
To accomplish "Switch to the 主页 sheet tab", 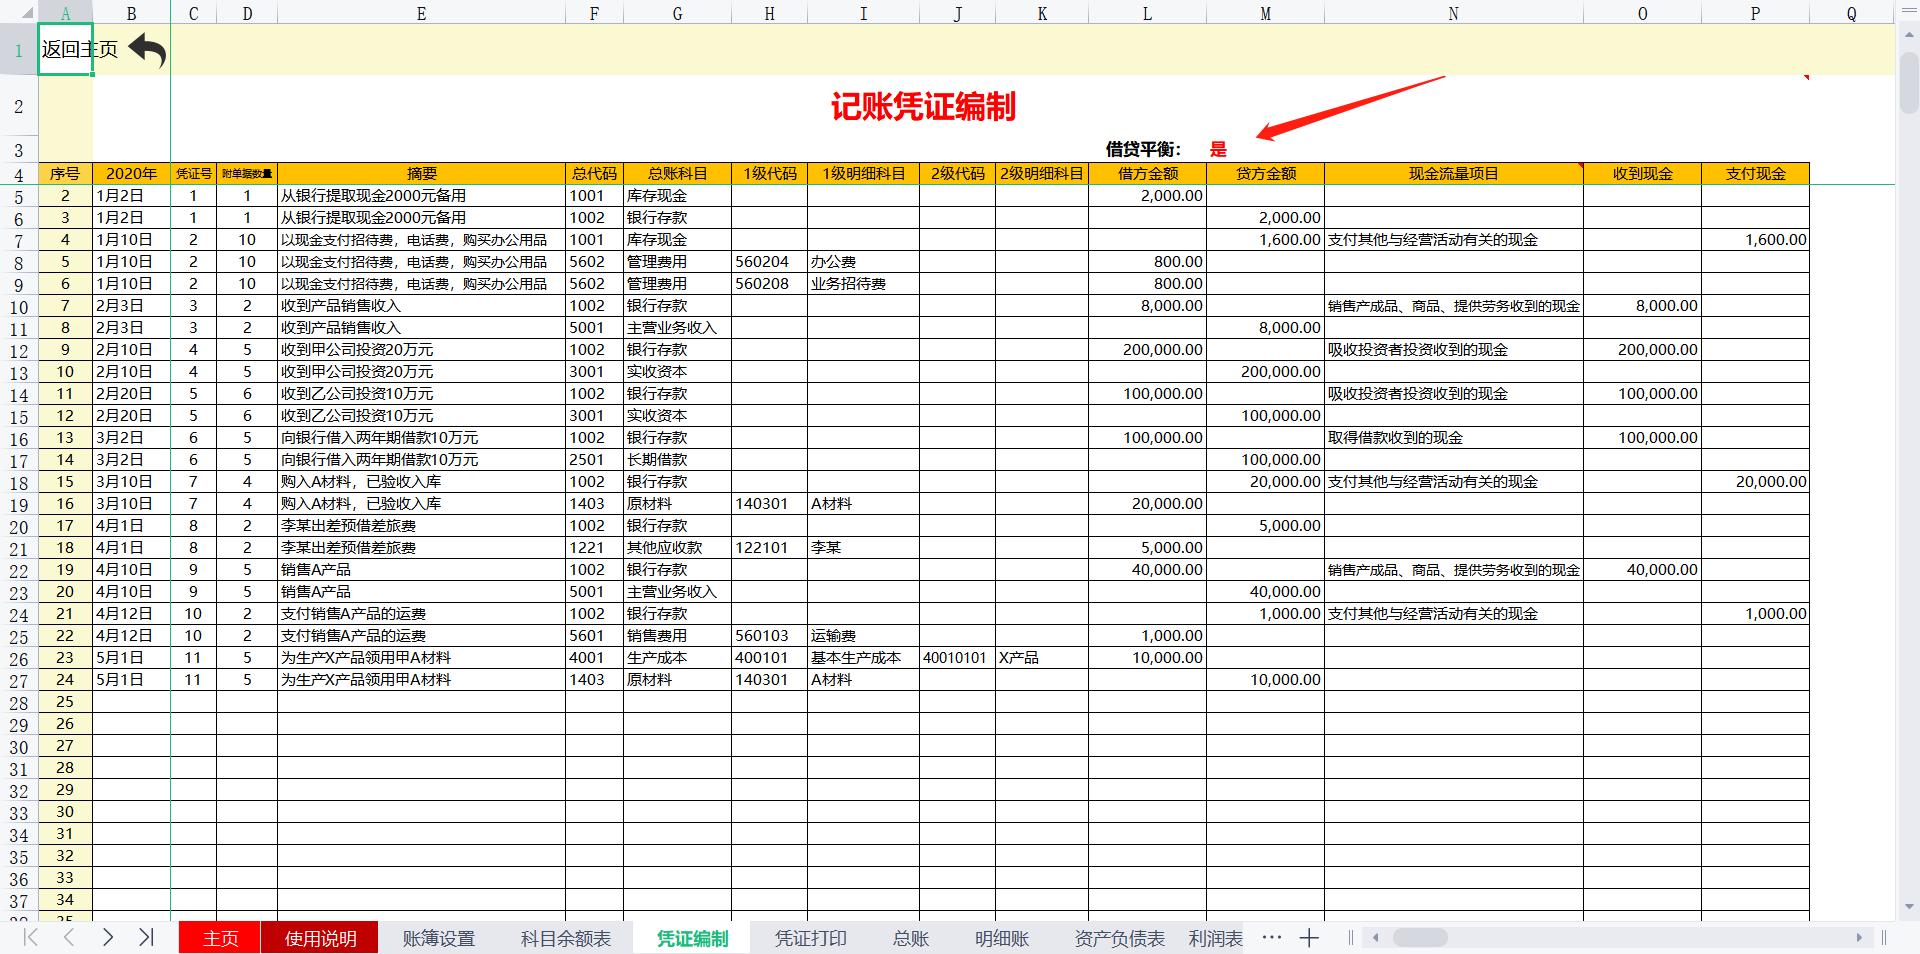I will click(x=218, y=938).
